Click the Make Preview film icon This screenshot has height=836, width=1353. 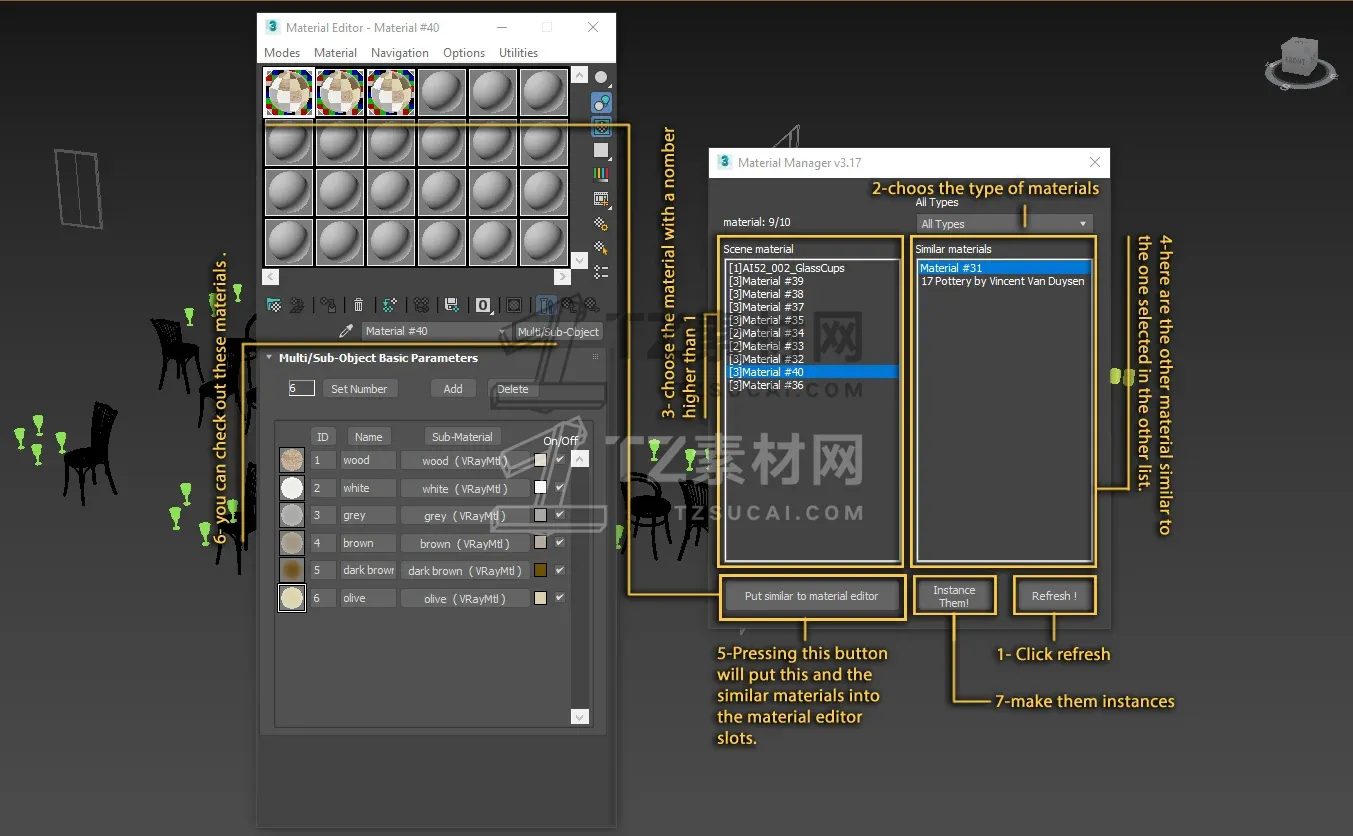(601, 199)
